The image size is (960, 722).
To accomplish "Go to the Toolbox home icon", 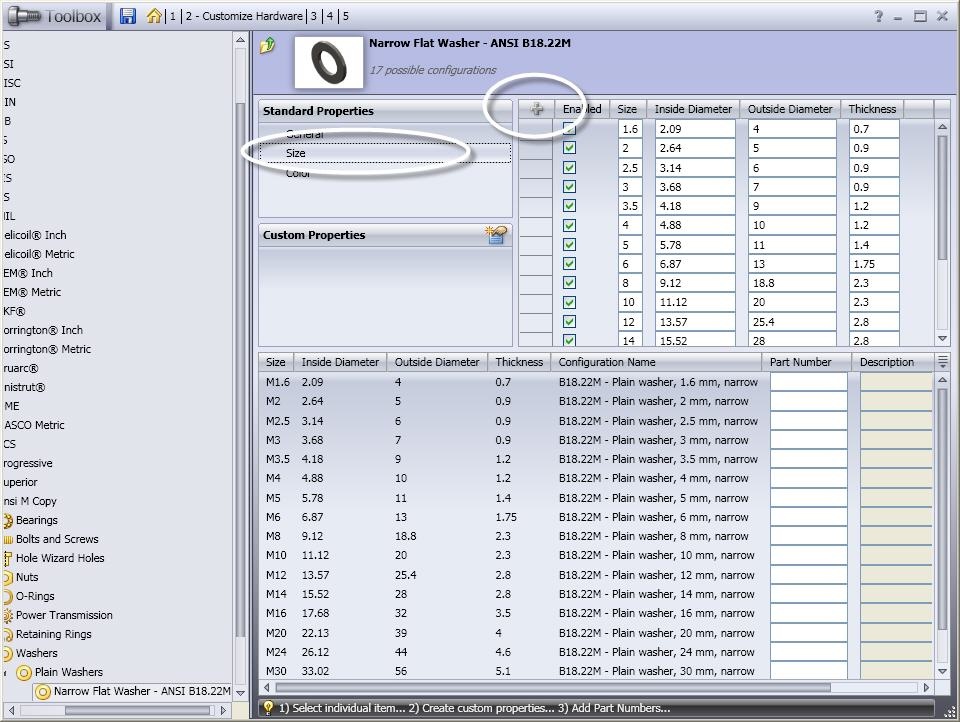I will [154, 16].
